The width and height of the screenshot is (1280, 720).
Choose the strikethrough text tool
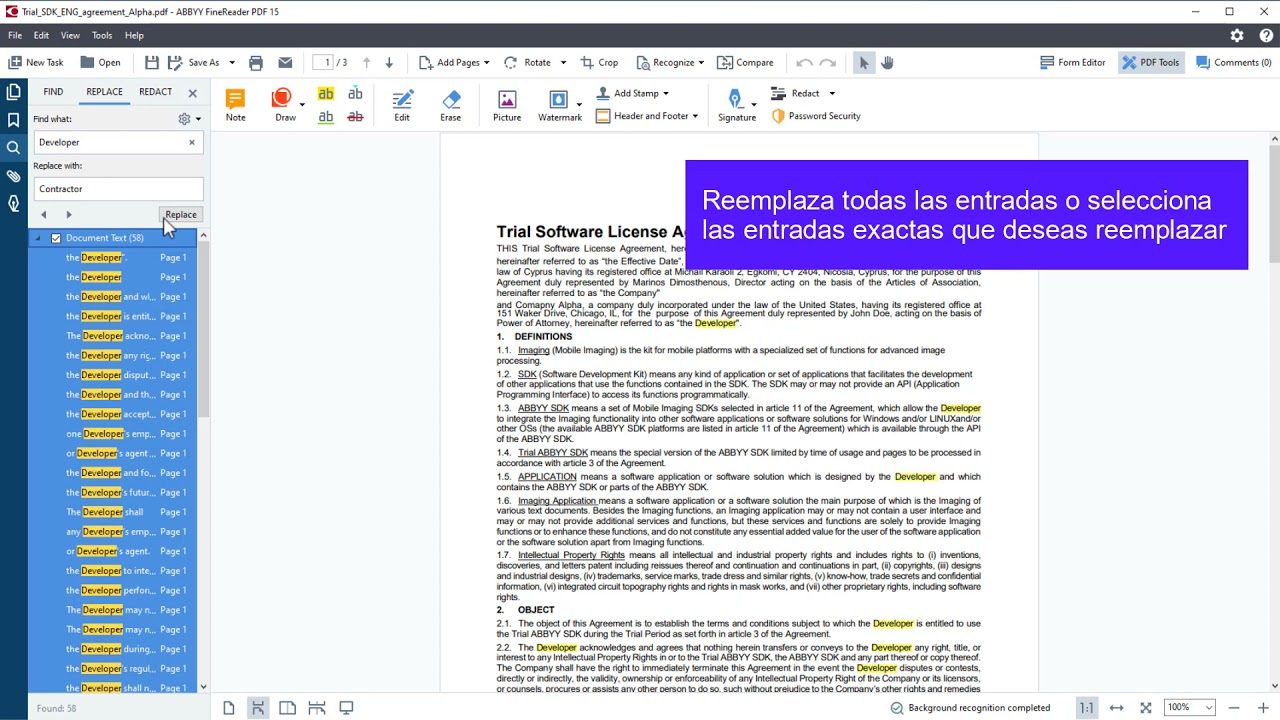pyautogui.click(x=355, y=117)
